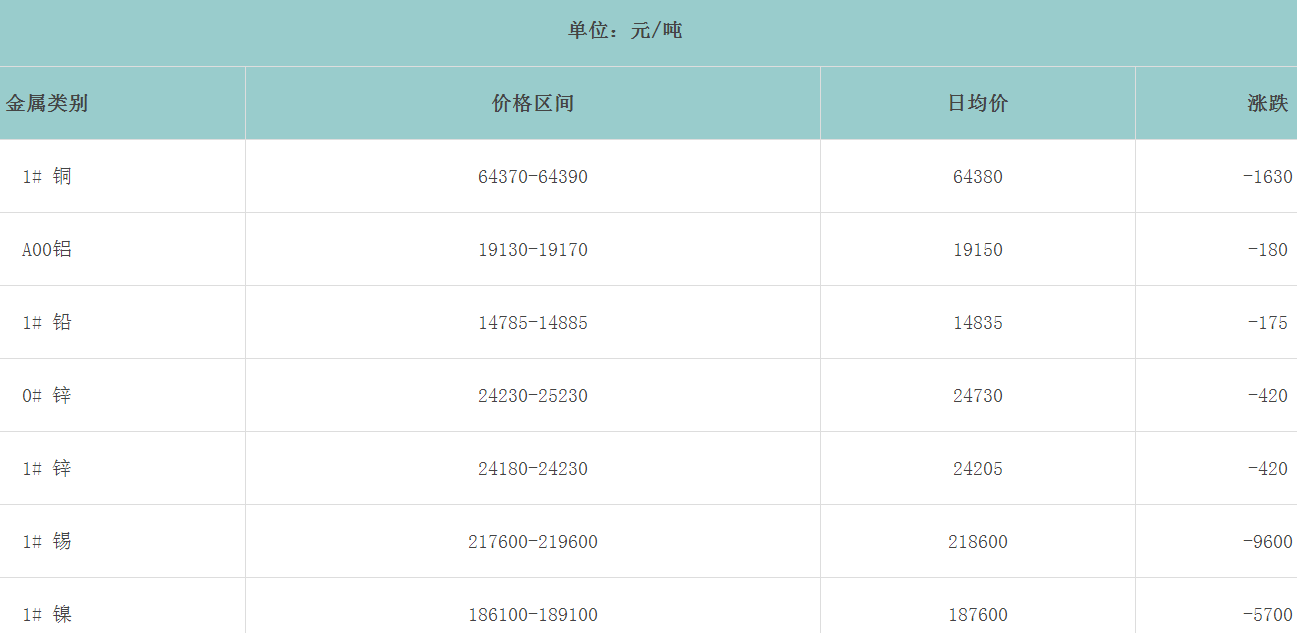
Task: Click the 24180-24230 price range cell
Action: [x=533, y=469]
